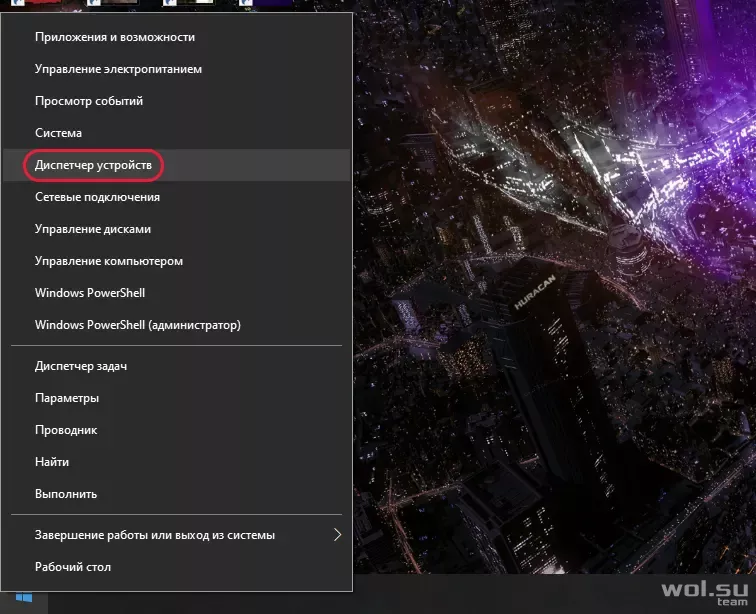Select Найти search entry
756x614 pixels.
tap(176, 462)
